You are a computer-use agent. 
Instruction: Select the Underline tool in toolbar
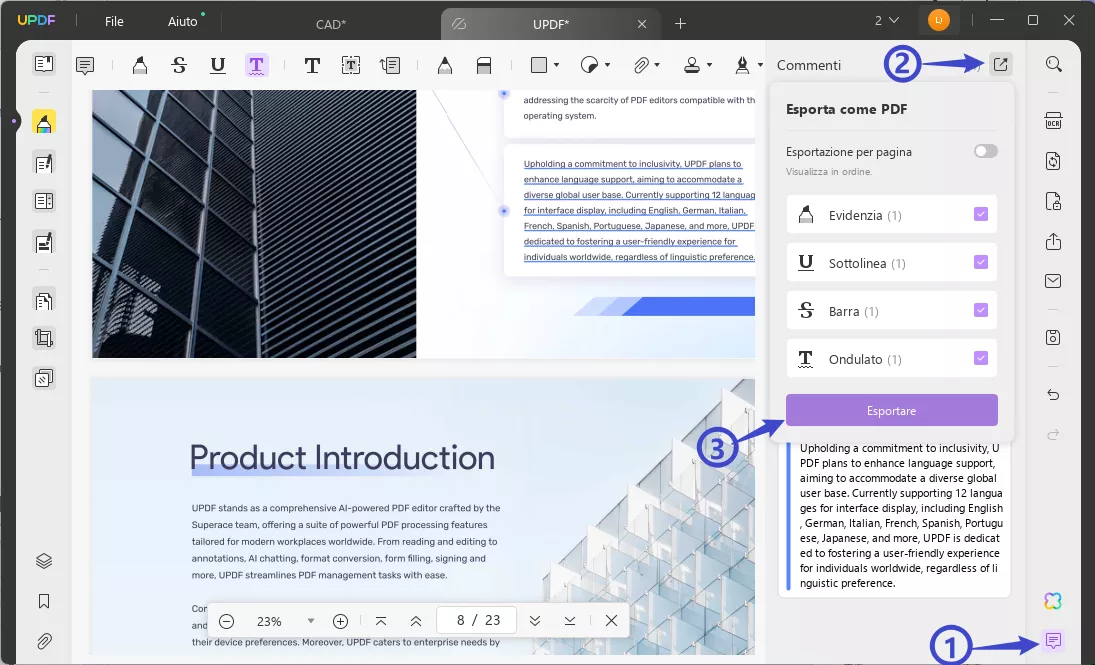coord(218,66)
